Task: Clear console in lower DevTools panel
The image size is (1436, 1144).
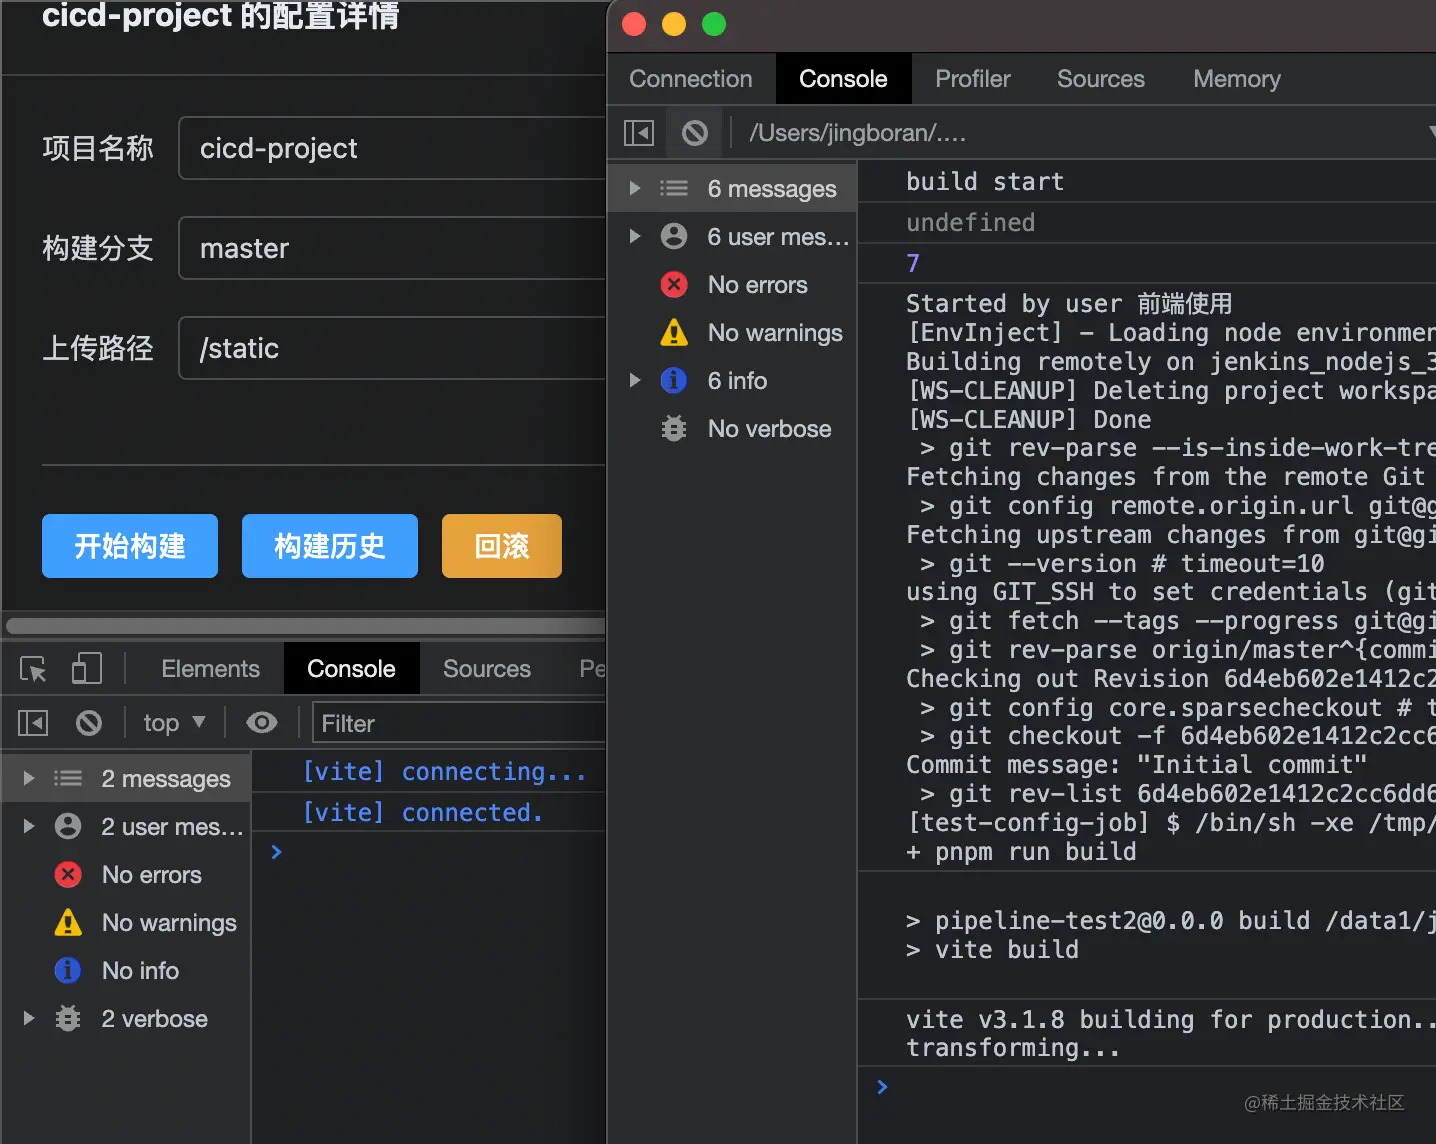Action: point(89,723)
